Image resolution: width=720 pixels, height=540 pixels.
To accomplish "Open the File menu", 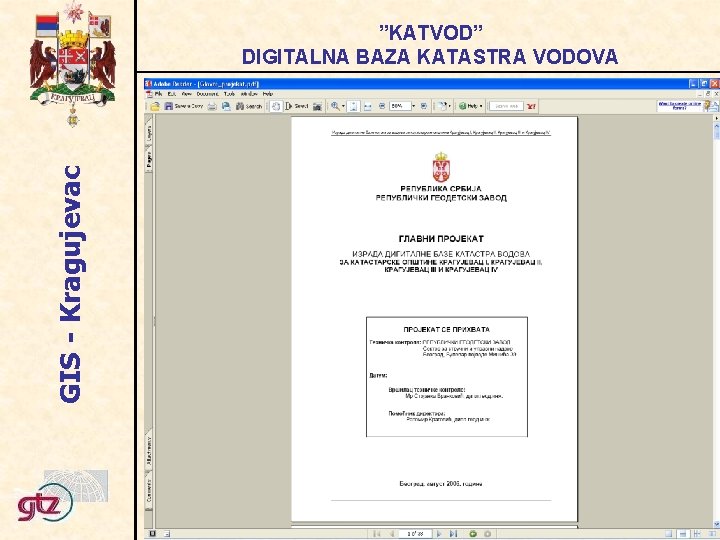I will coord(159,94).
